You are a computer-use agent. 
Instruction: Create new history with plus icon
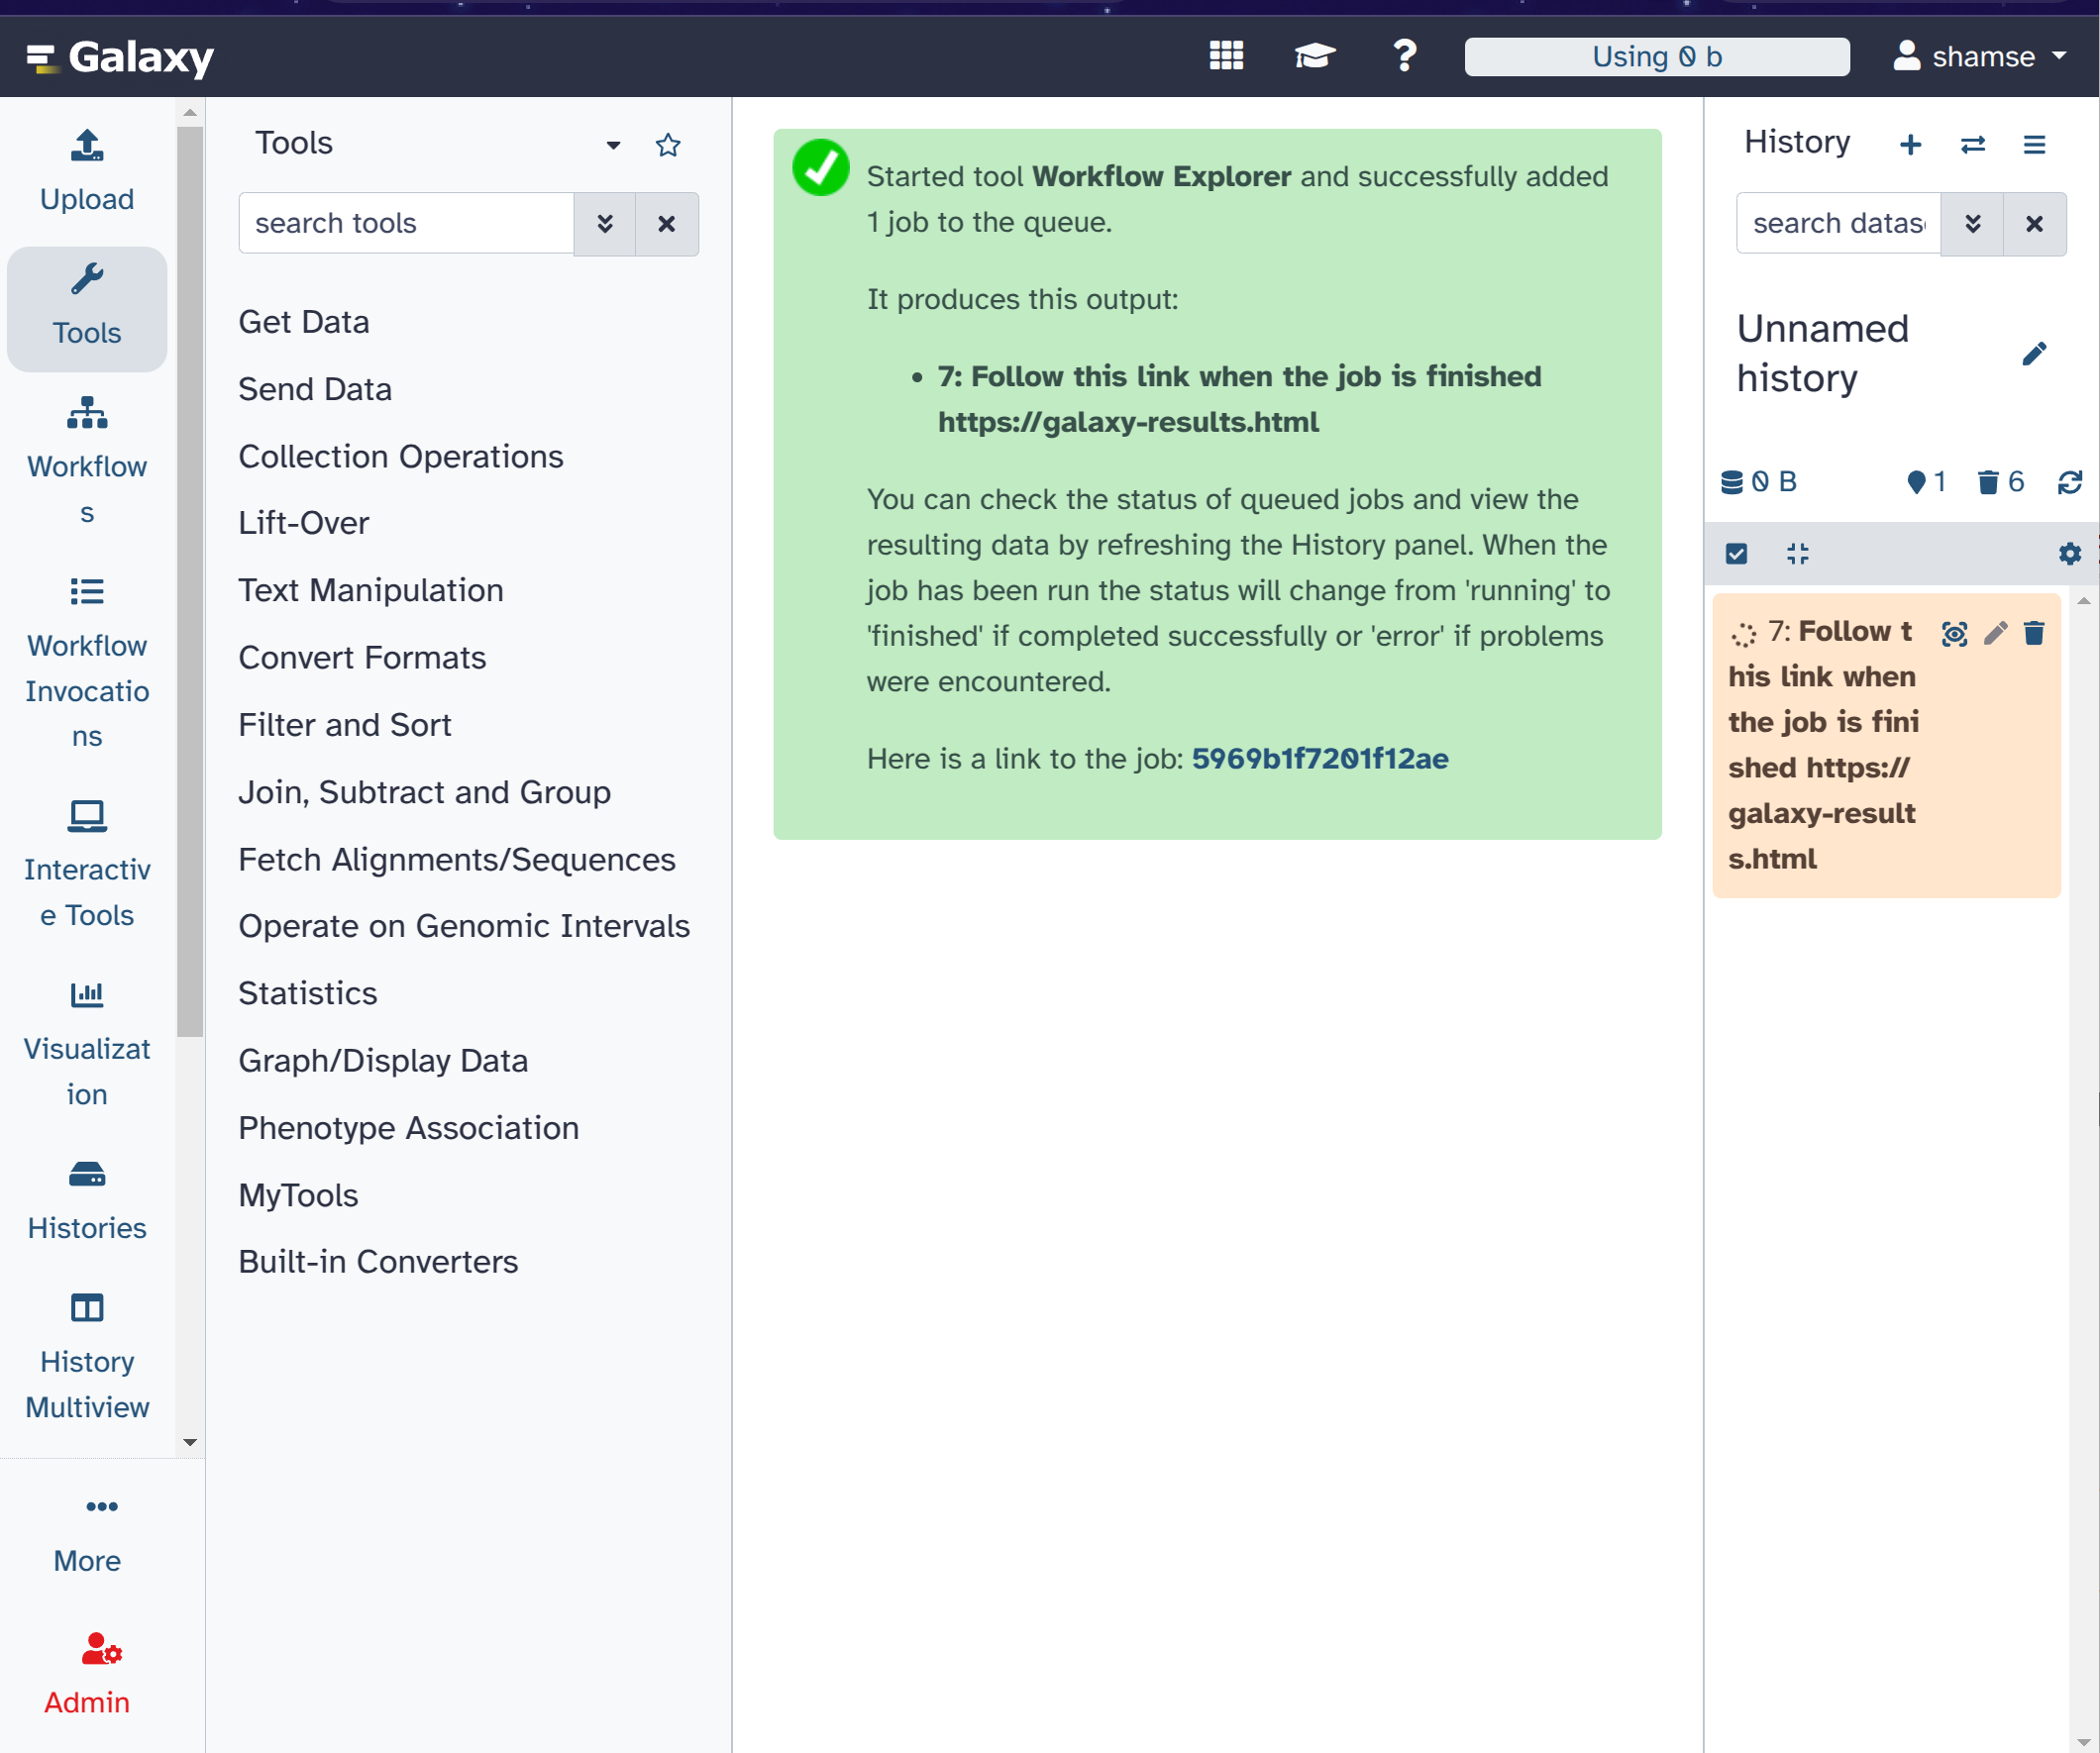click(1910, 145)
